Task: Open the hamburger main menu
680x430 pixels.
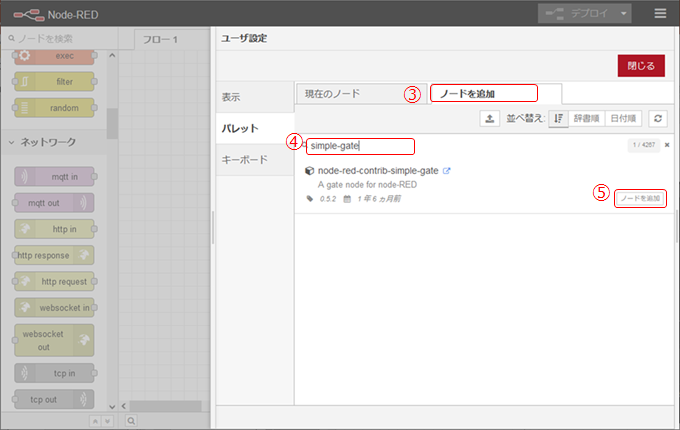Action: coord(660,14)
